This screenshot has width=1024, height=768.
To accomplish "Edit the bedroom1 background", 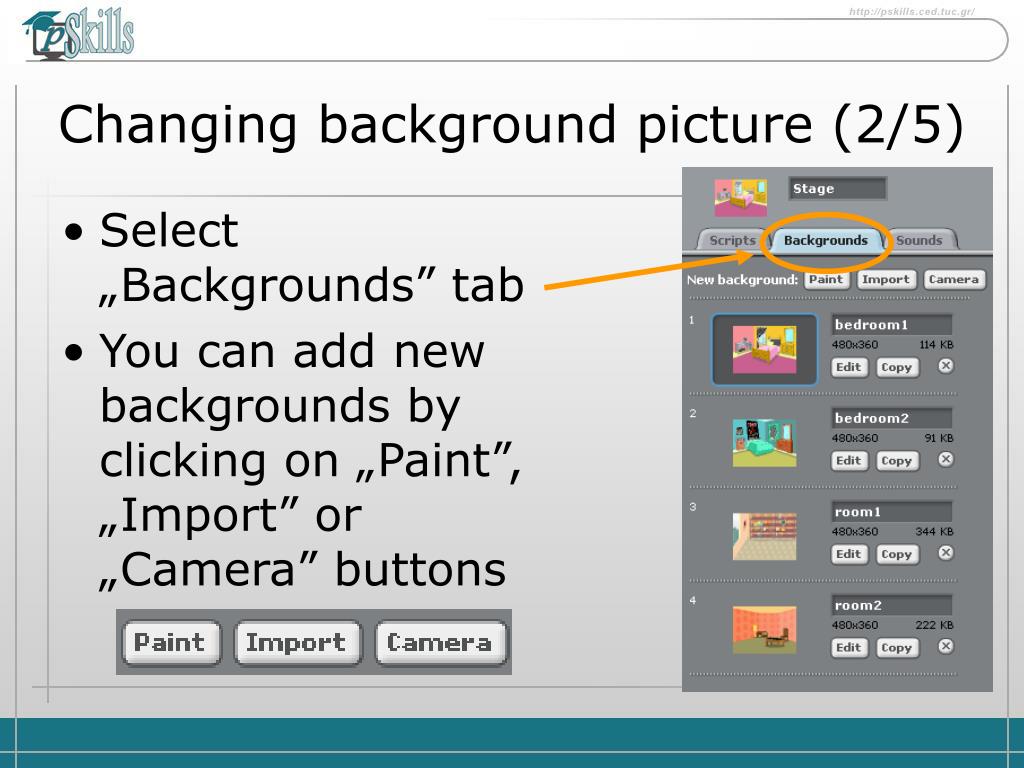I will pyautogui.click(x=849, y=367).
